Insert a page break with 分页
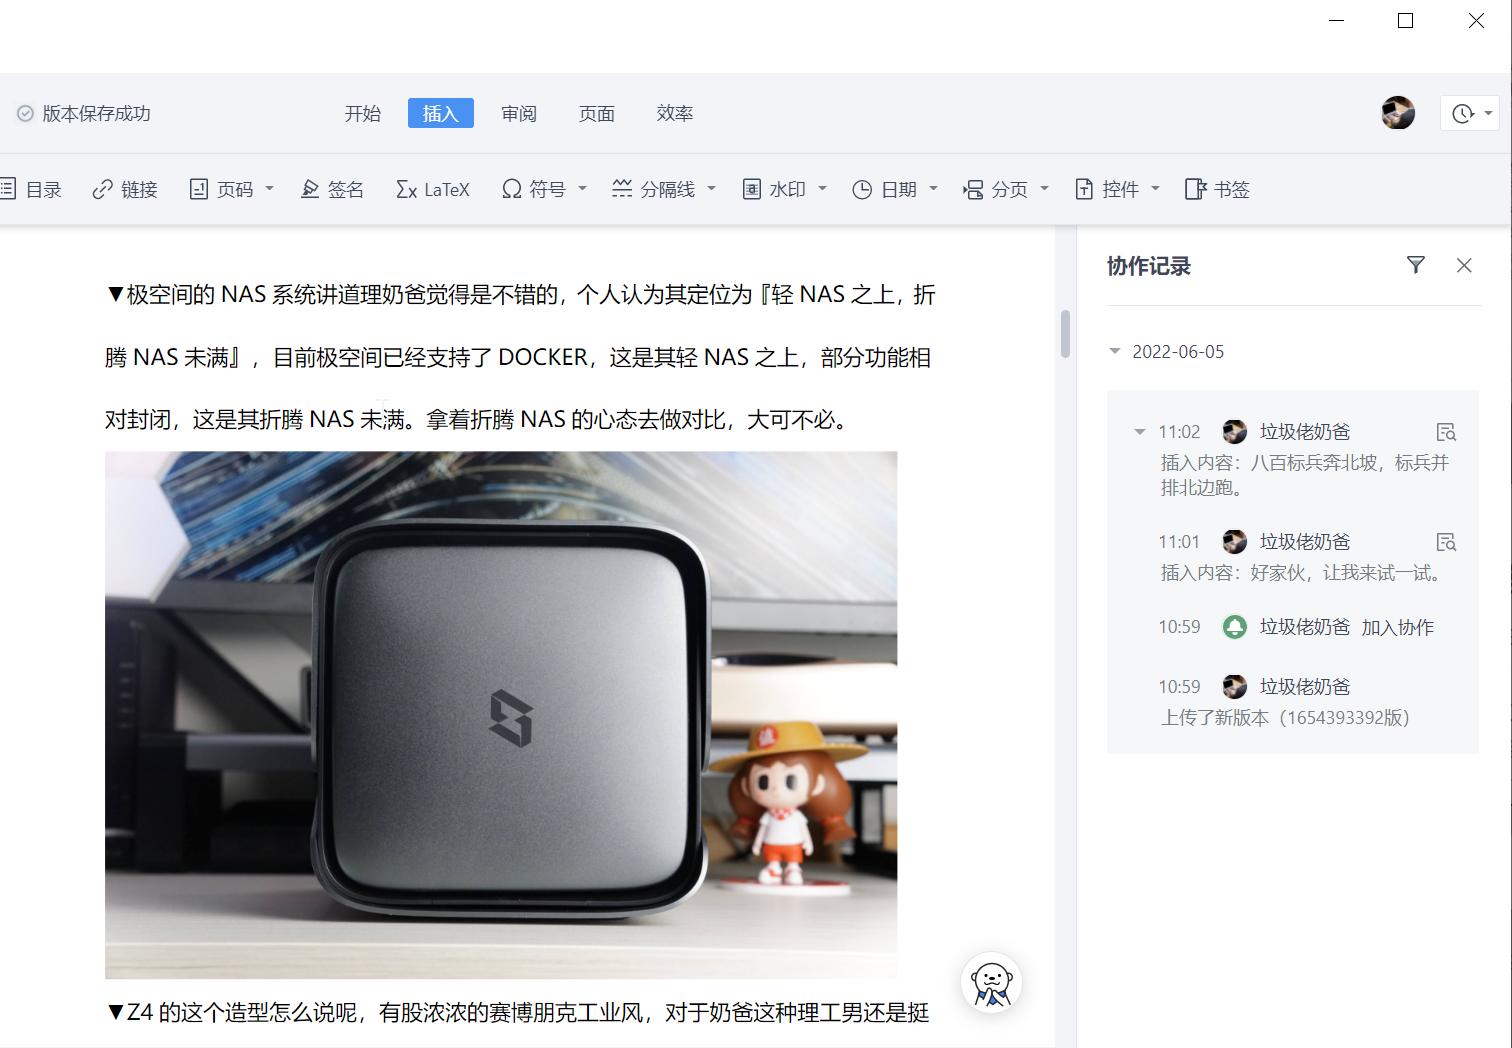 tap(1003, 189)
